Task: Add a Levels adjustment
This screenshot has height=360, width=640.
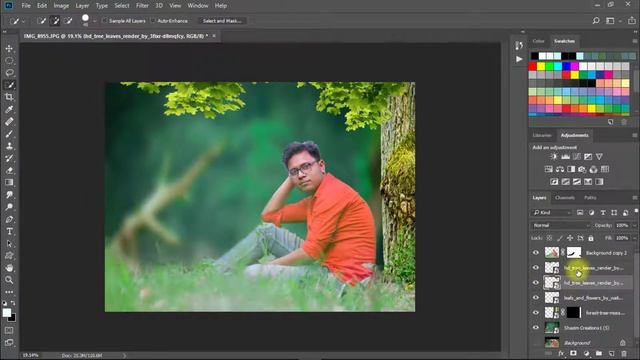Action: point(565,157)
